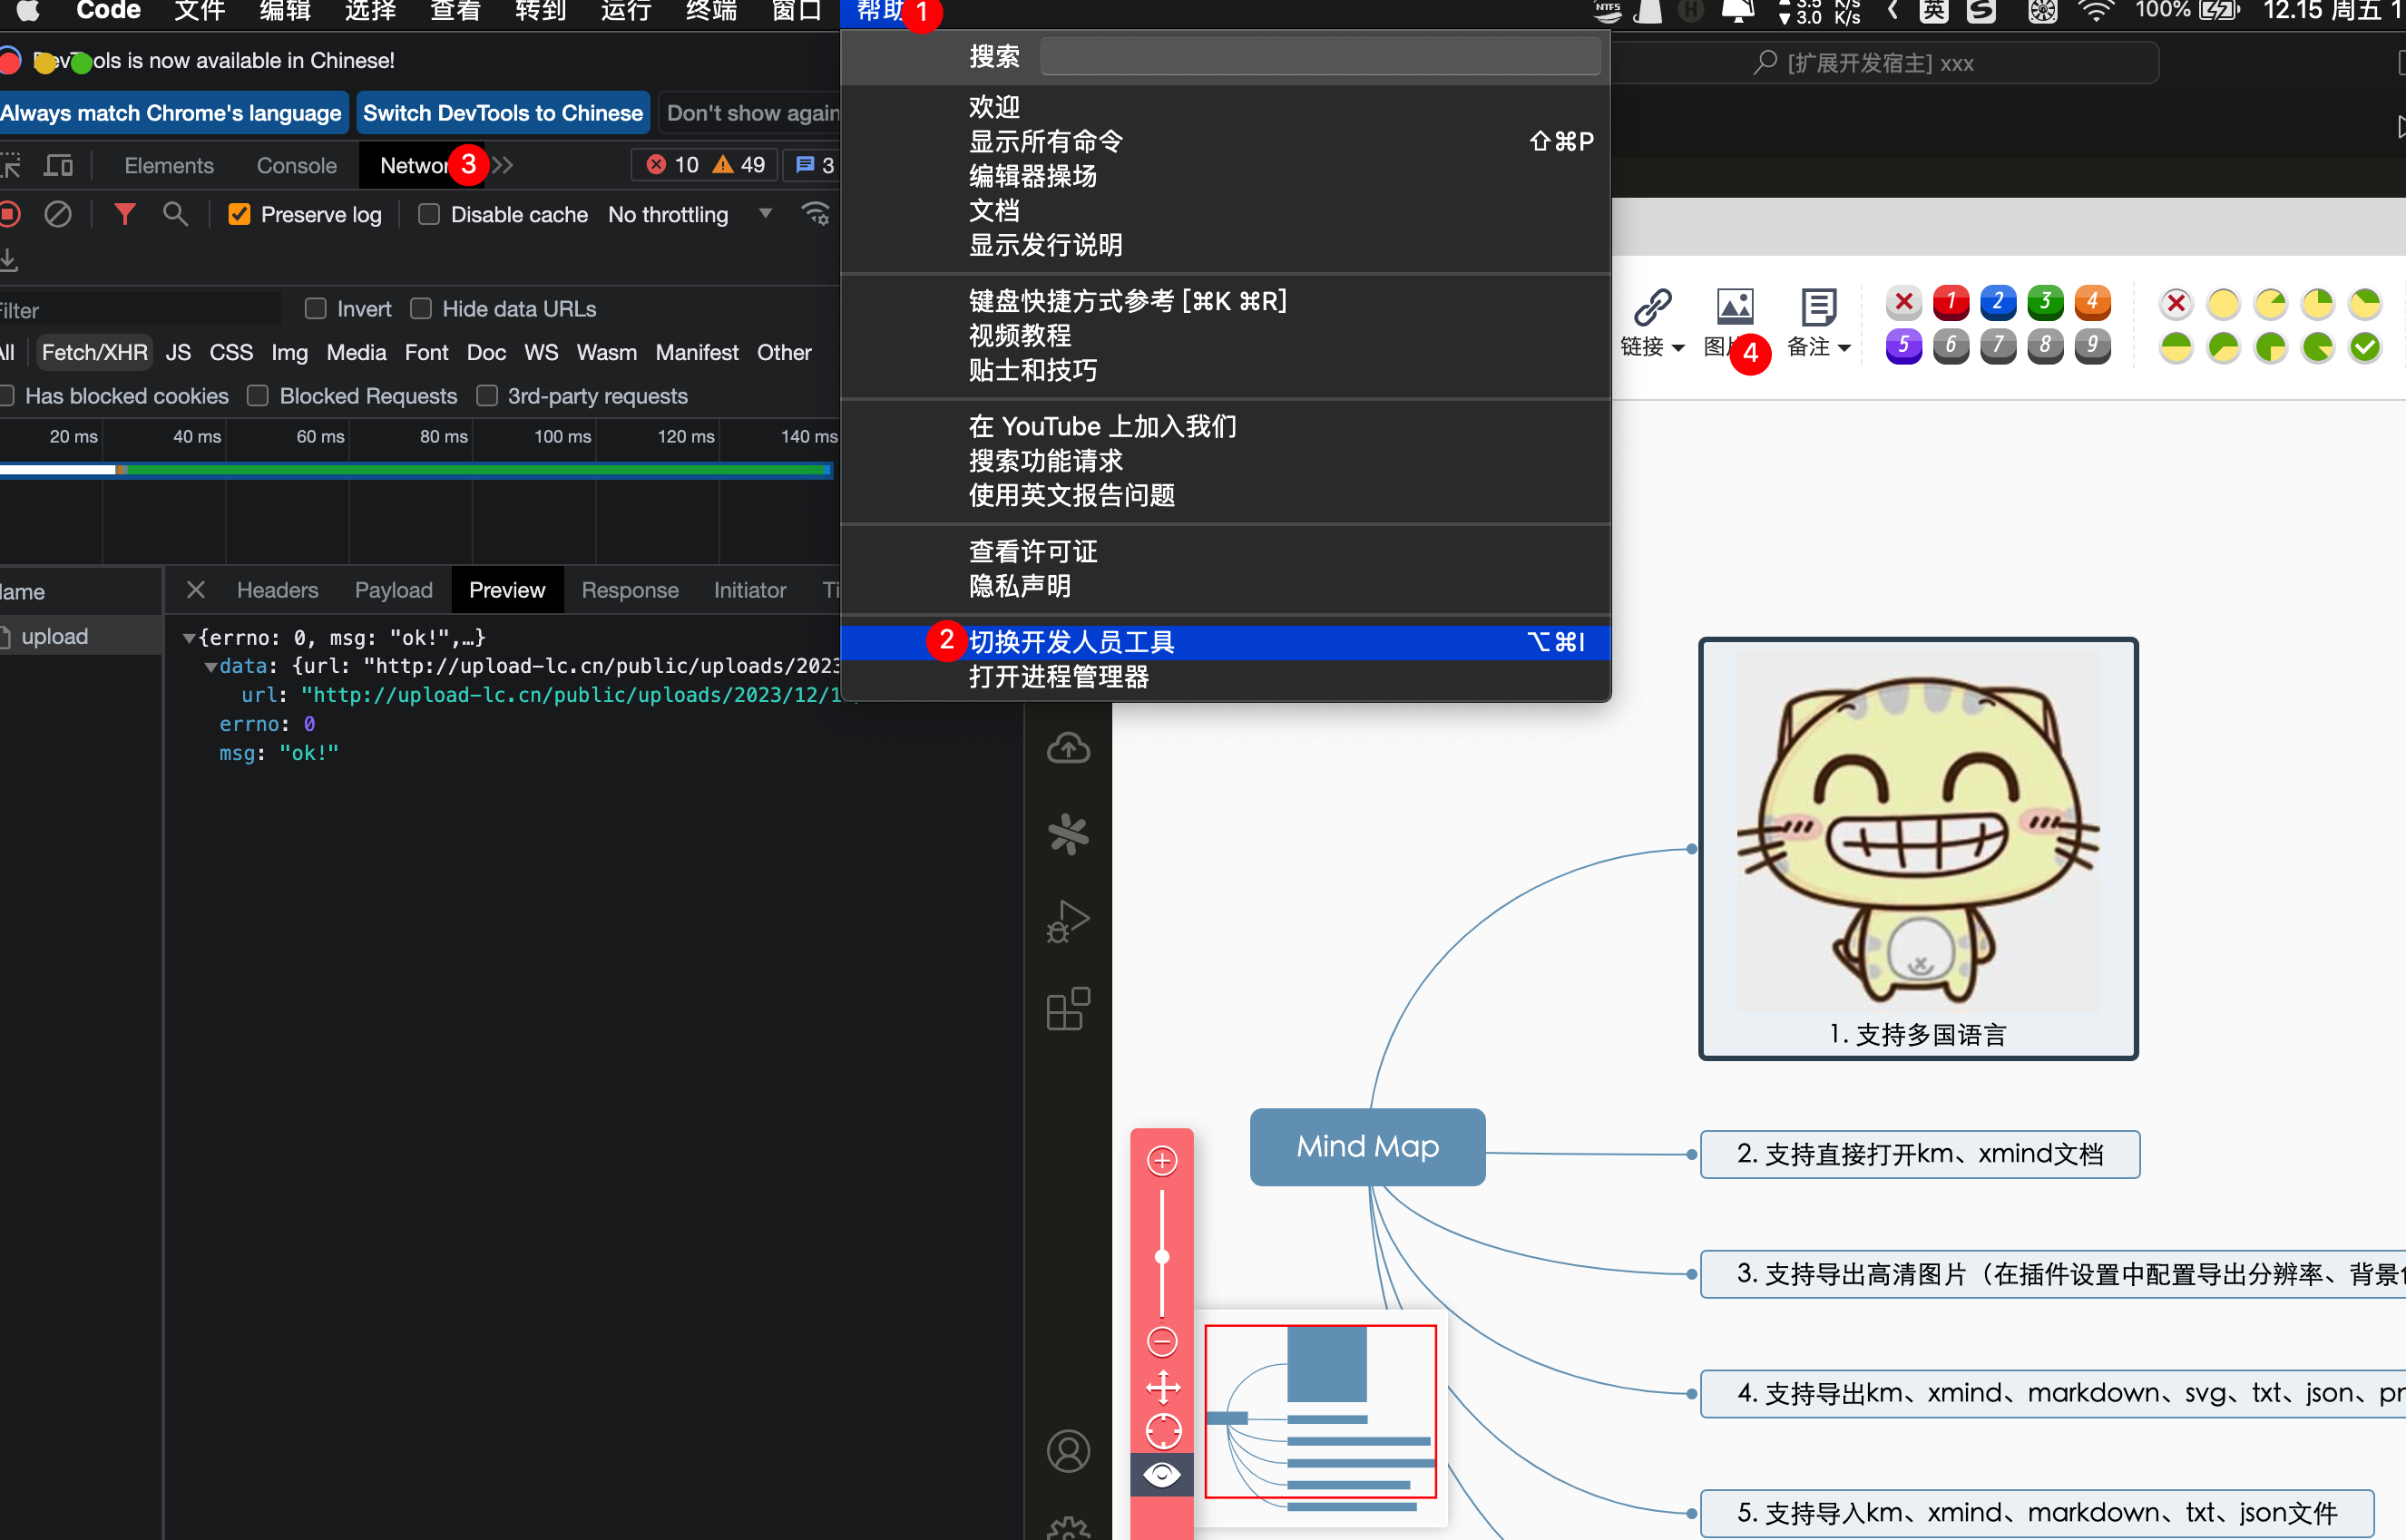
Task: Select 打开进程管理器 menu item
Action: (x=1058, y=677)
